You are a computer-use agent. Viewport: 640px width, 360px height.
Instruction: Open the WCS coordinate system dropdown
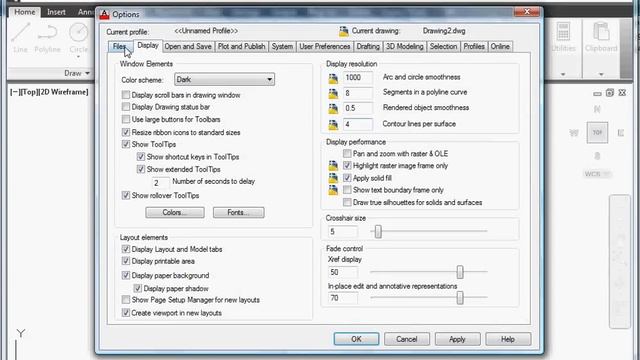597,174
